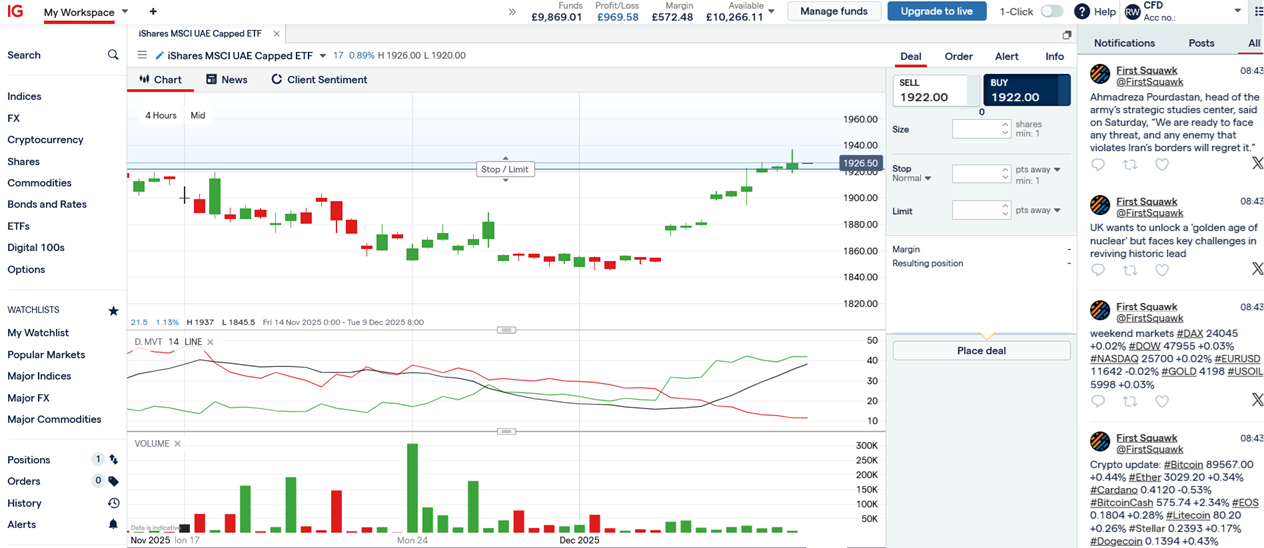Open the chart panel hamburger menu
The image size is (1264, 548).
[142, 56]
